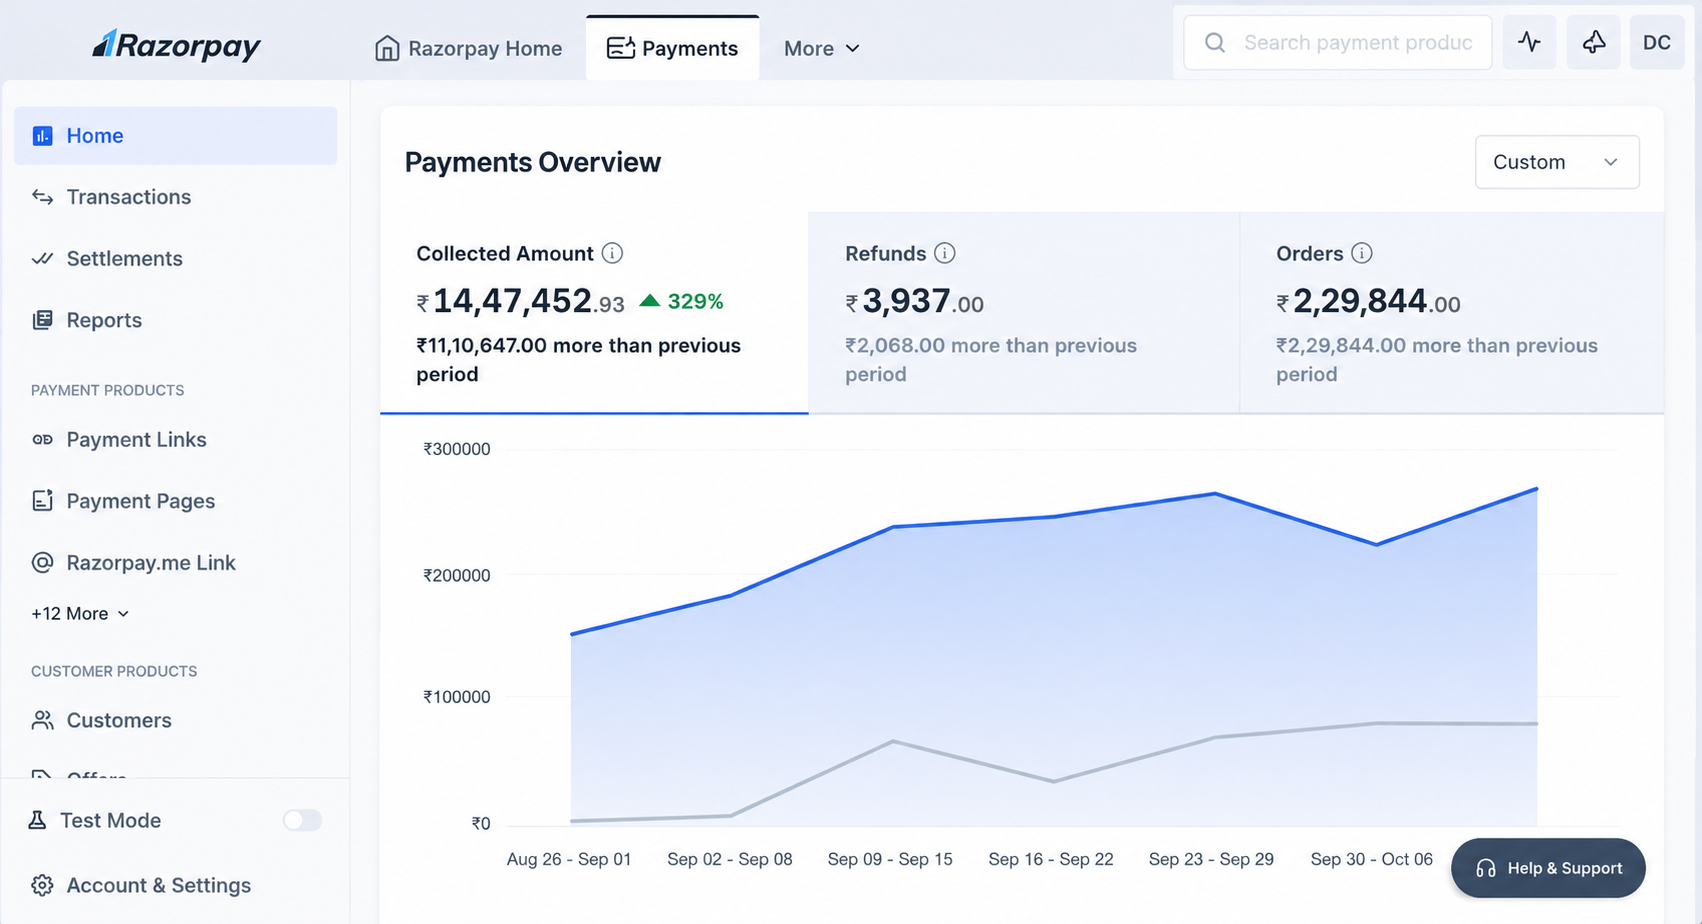The width and height of the screenshot is (1702, 924).
Task: Click the blue line peak at Sep 23 - Sep 29
Action: [x=1214, y=493]
